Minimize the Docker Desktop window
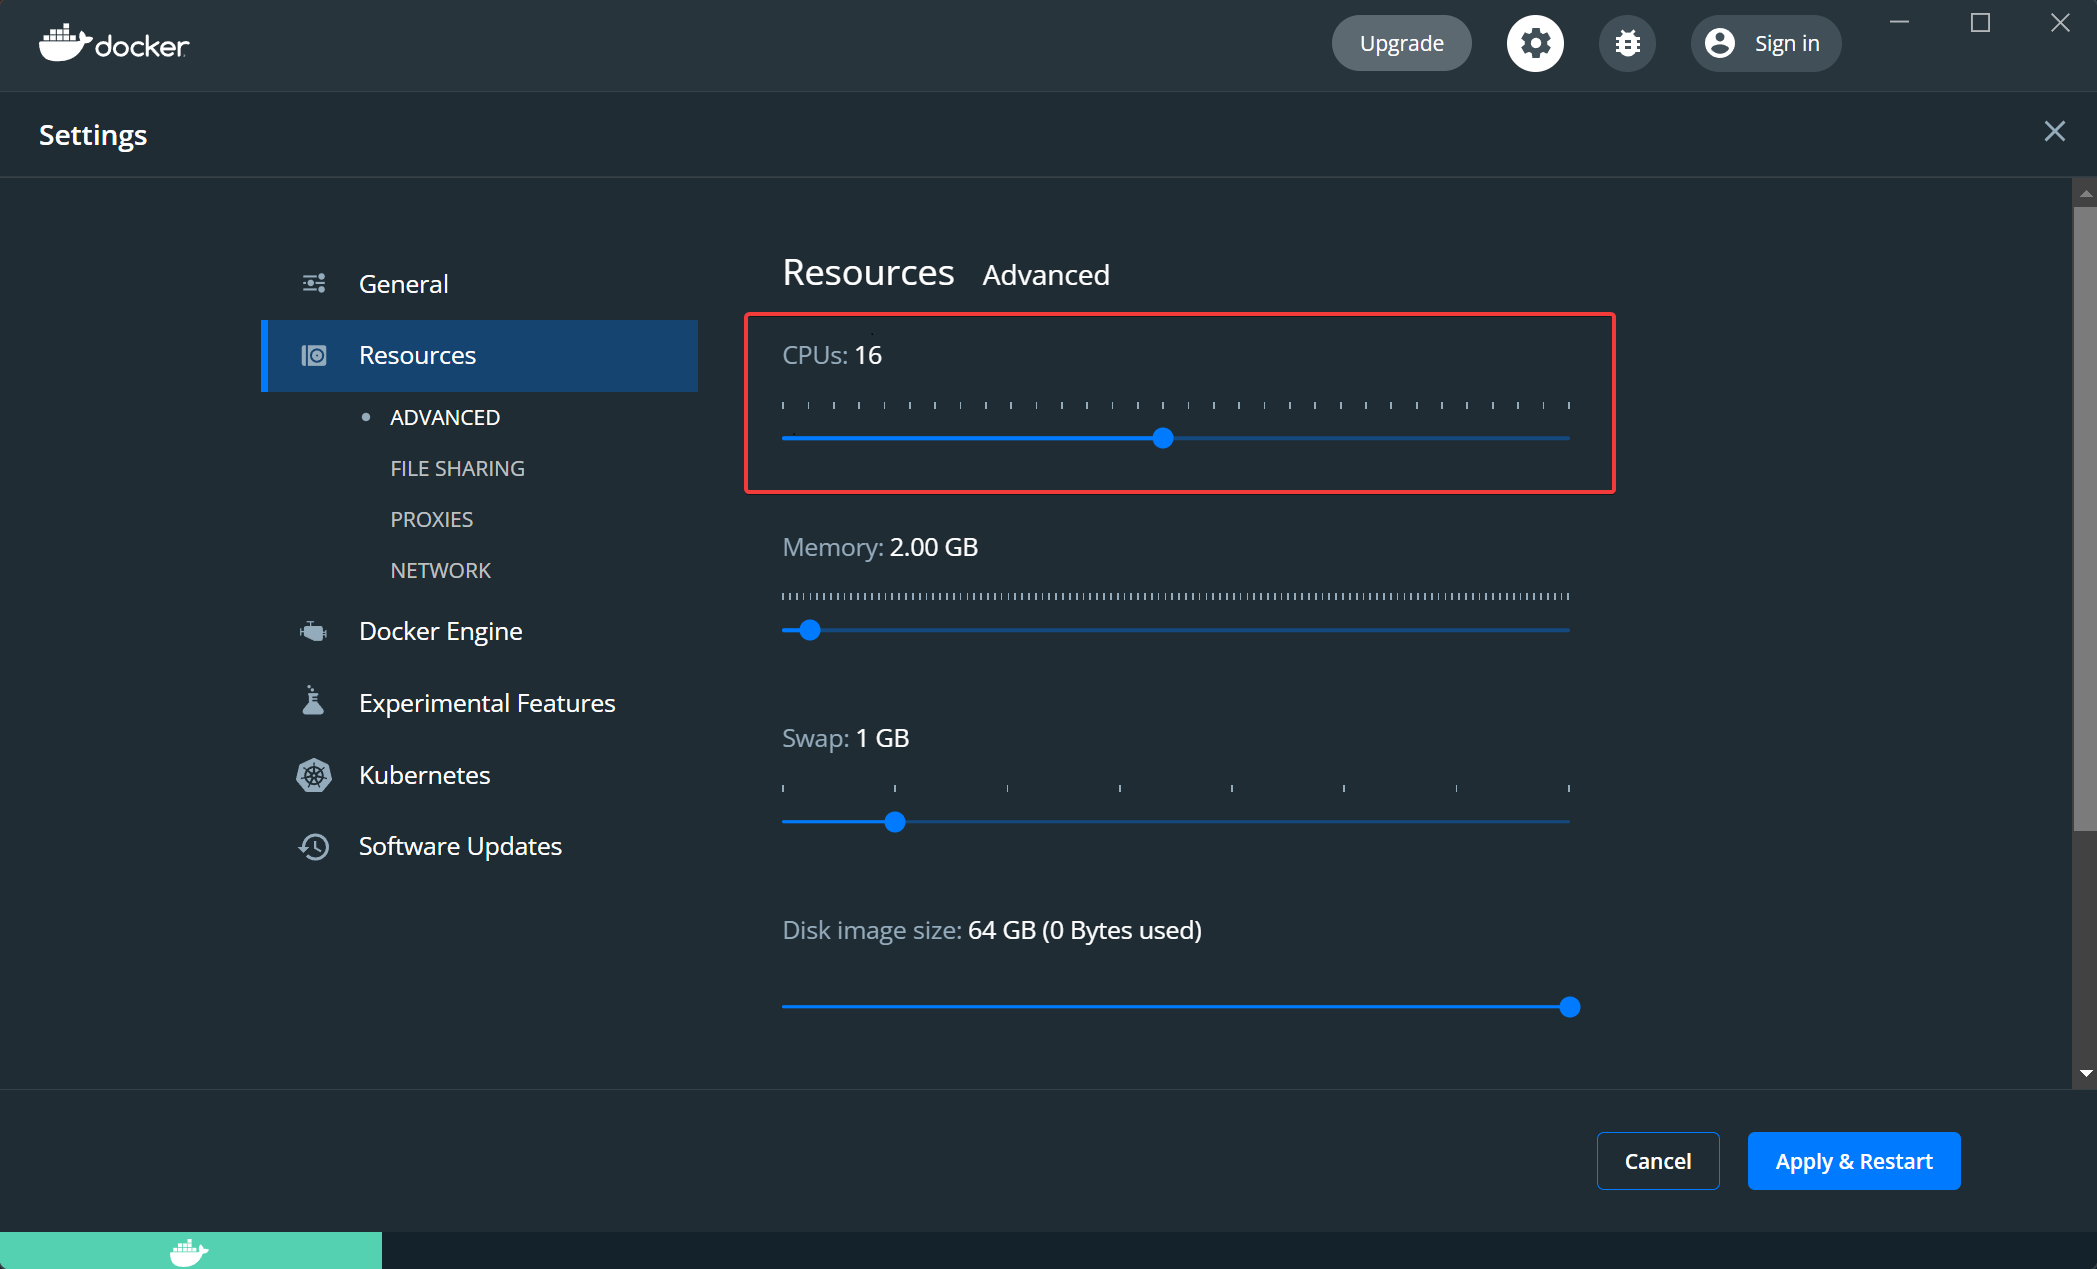 pyautogui.click(x=1899, y=22)
